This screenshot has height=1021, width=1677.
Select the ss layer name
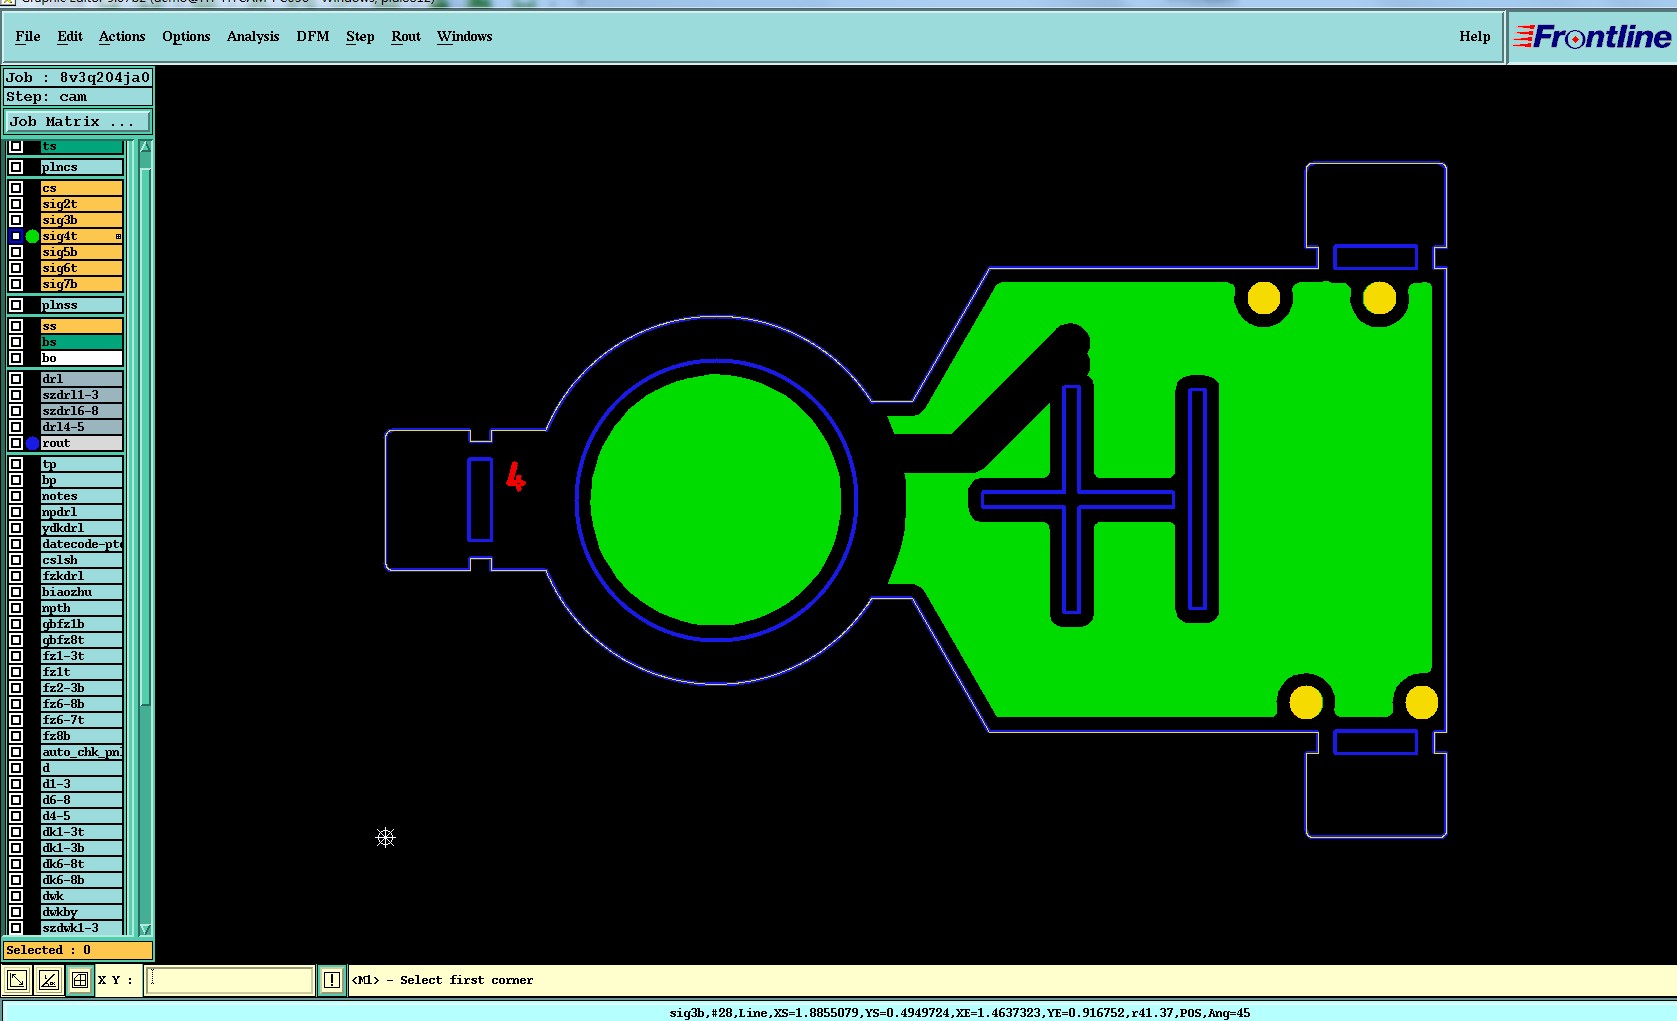(82, 326)
